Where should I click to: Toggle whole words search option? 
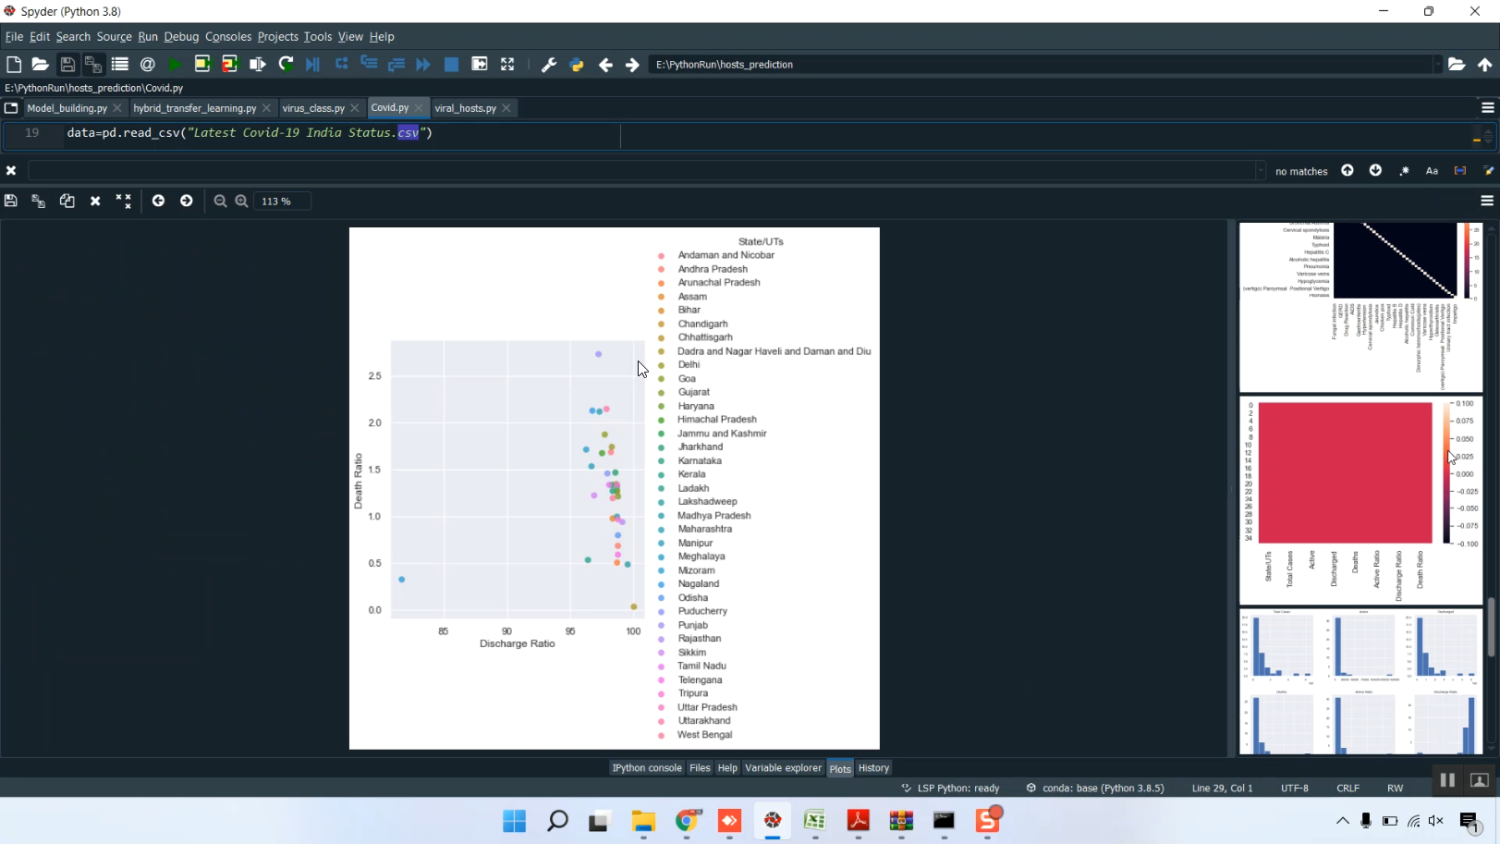(x=1460, y=171)
